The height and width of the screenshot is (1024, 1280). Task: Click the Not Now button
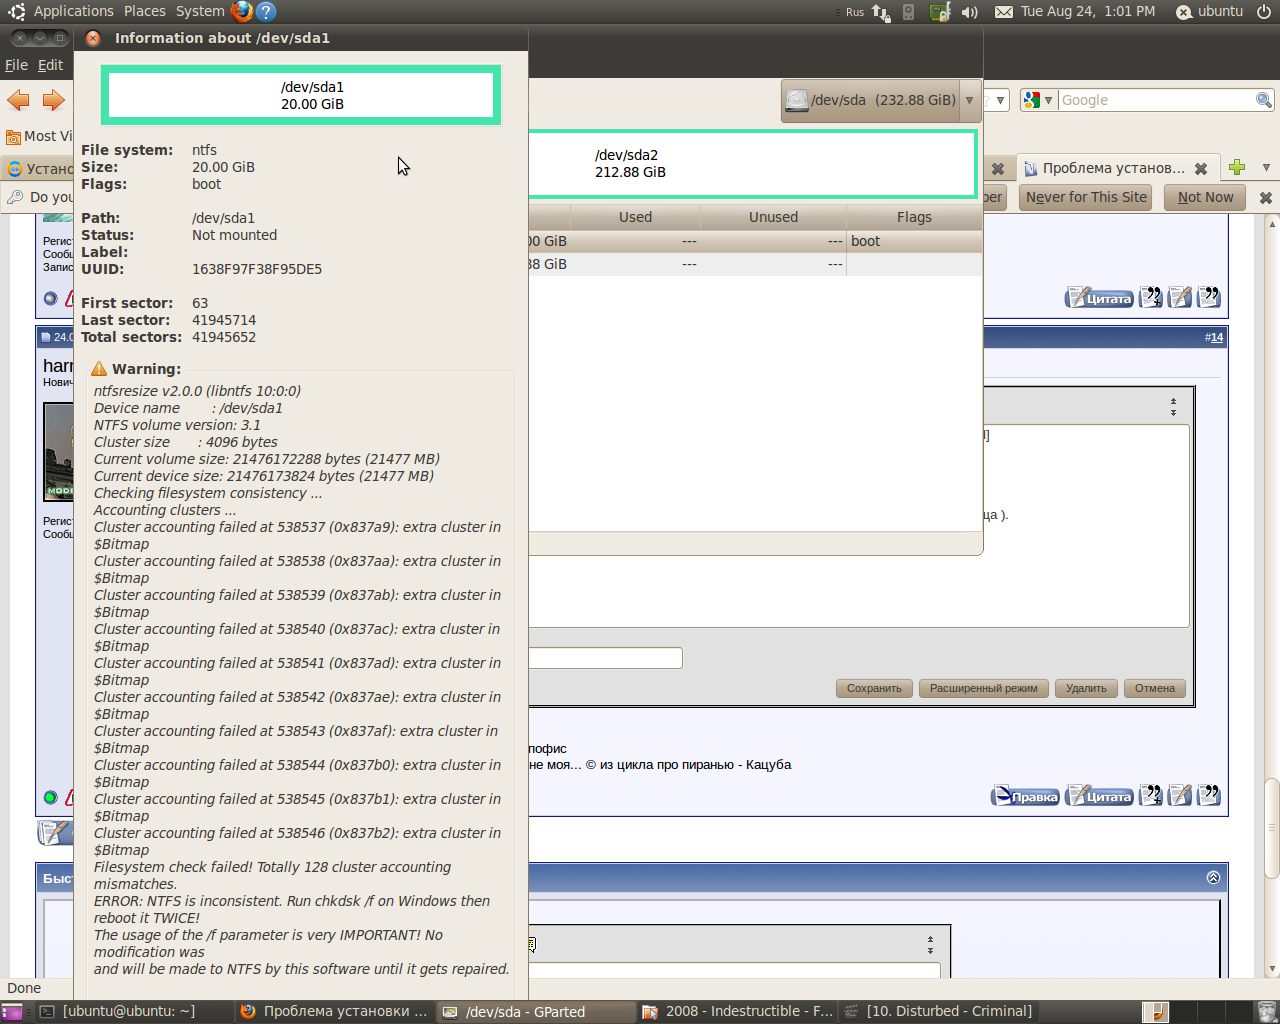pos(1205,197)
